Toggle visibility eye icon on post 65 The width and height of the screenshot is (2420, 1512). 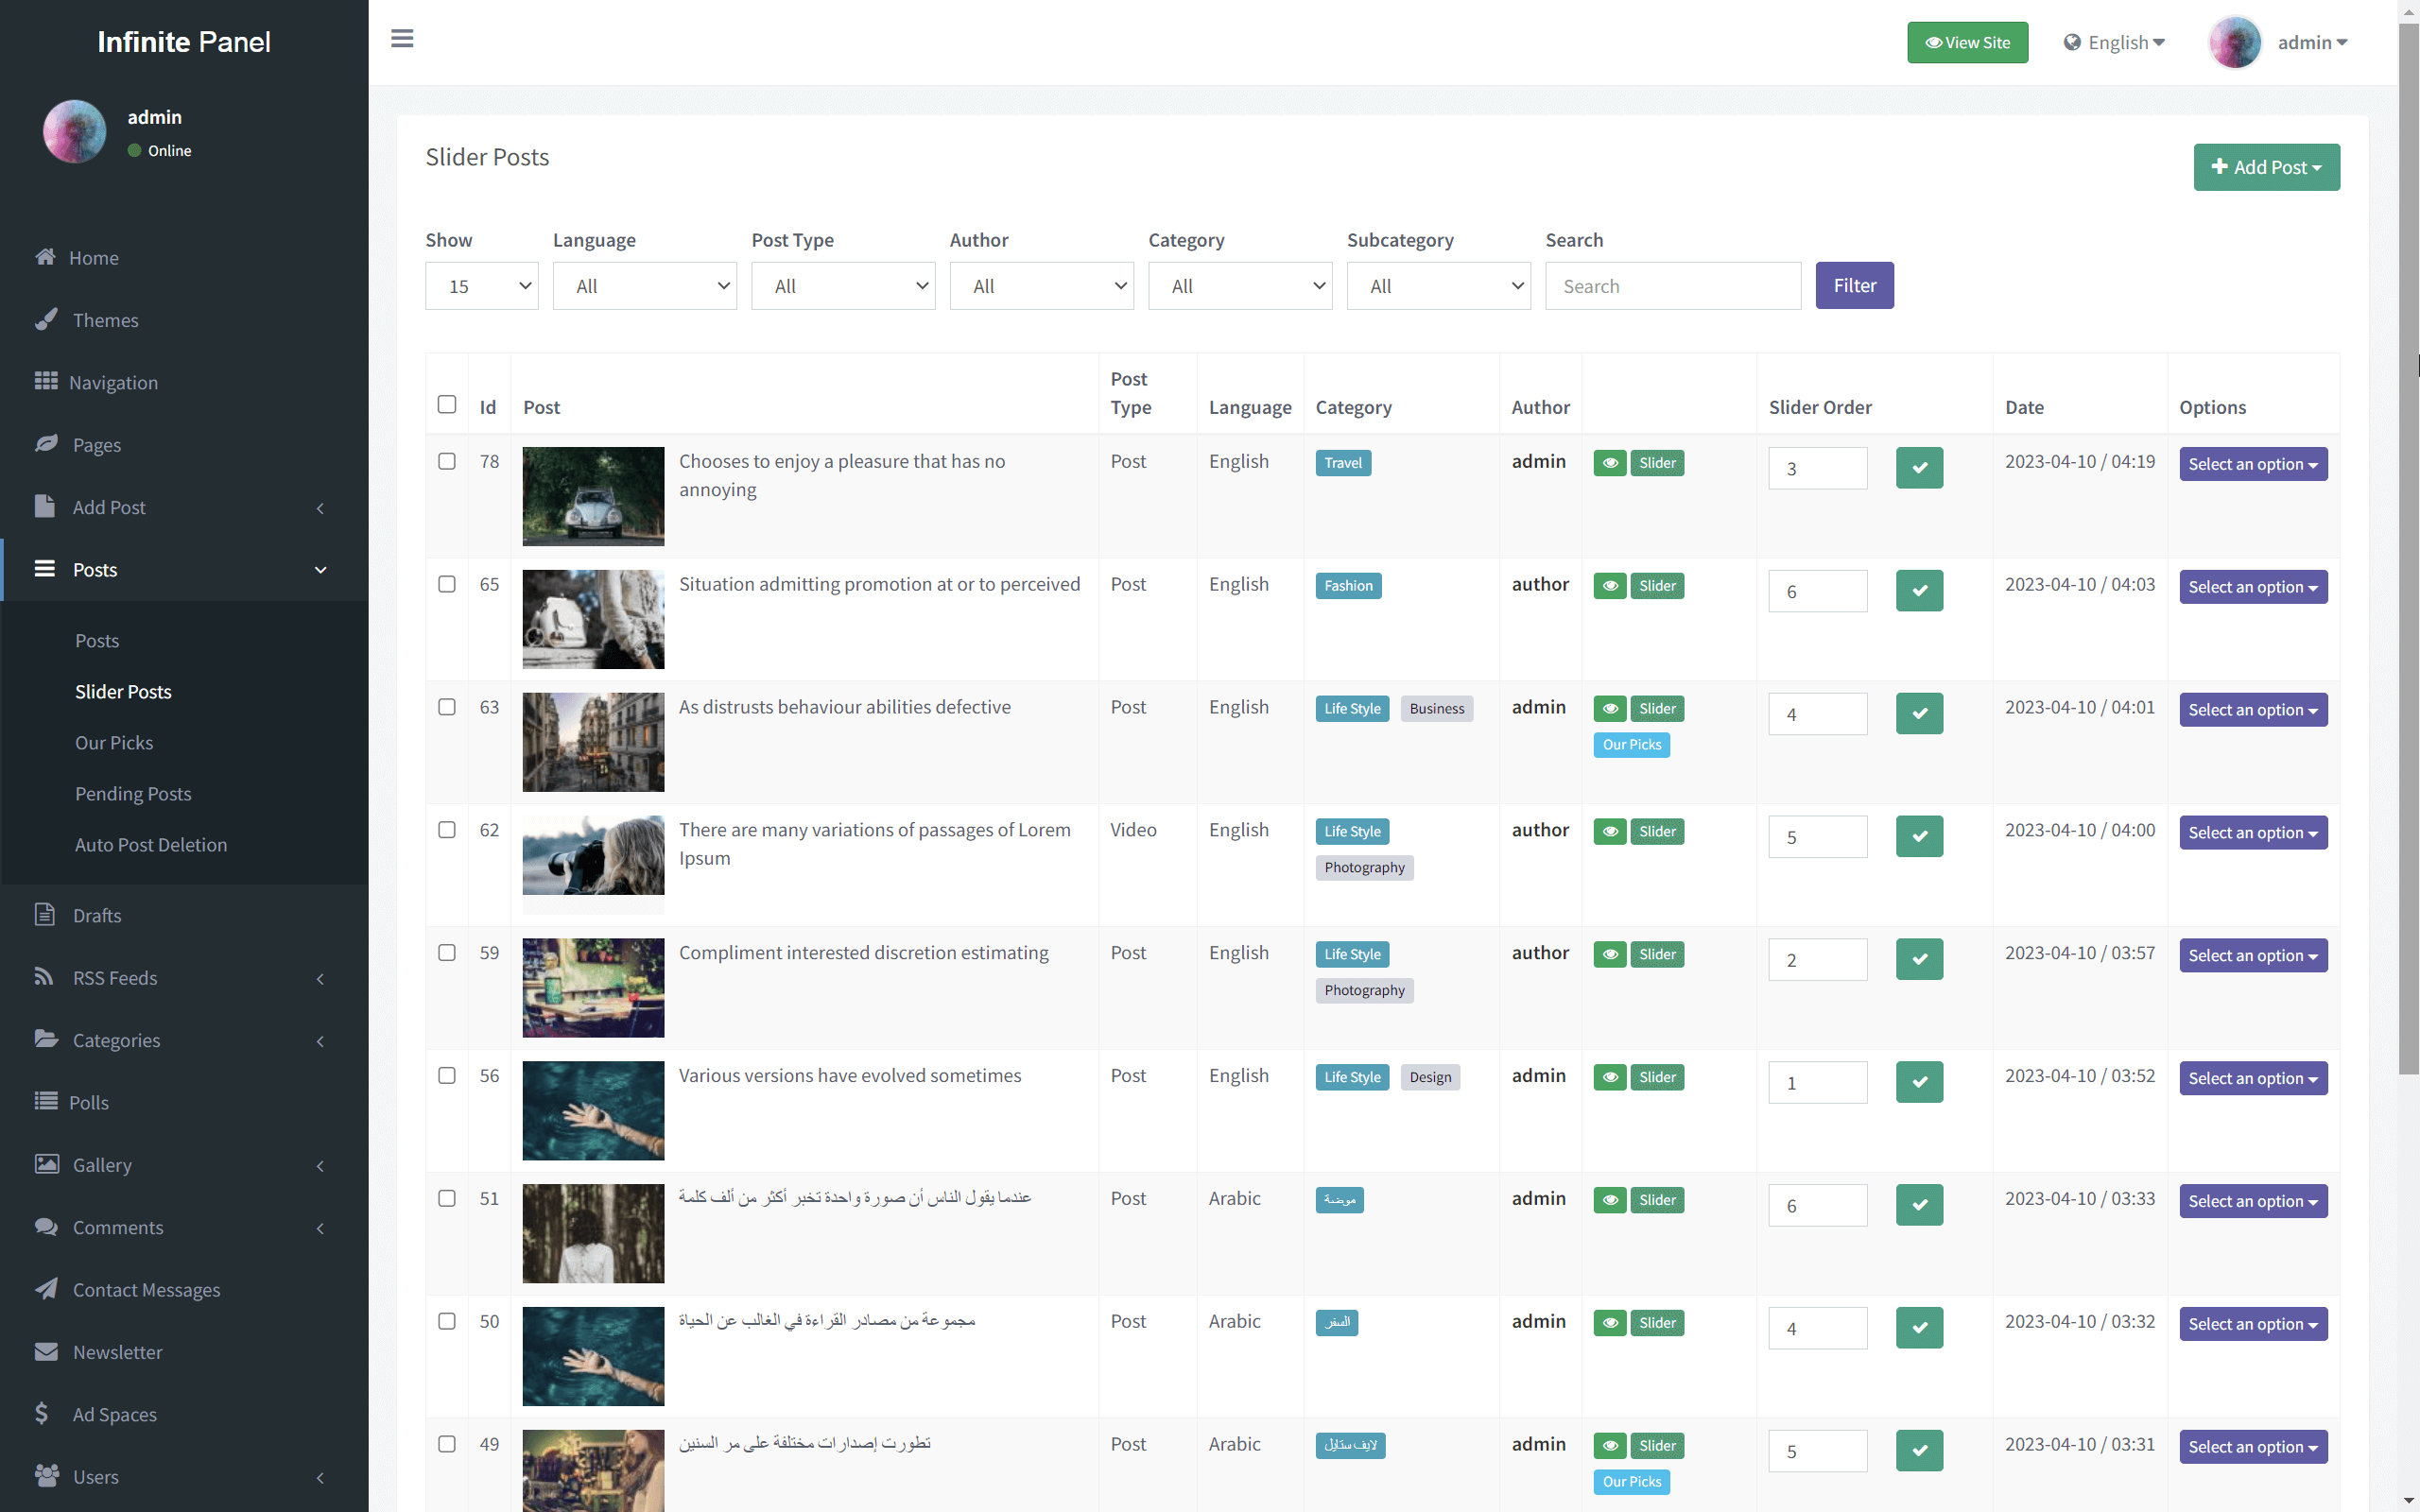[1609, 586]
